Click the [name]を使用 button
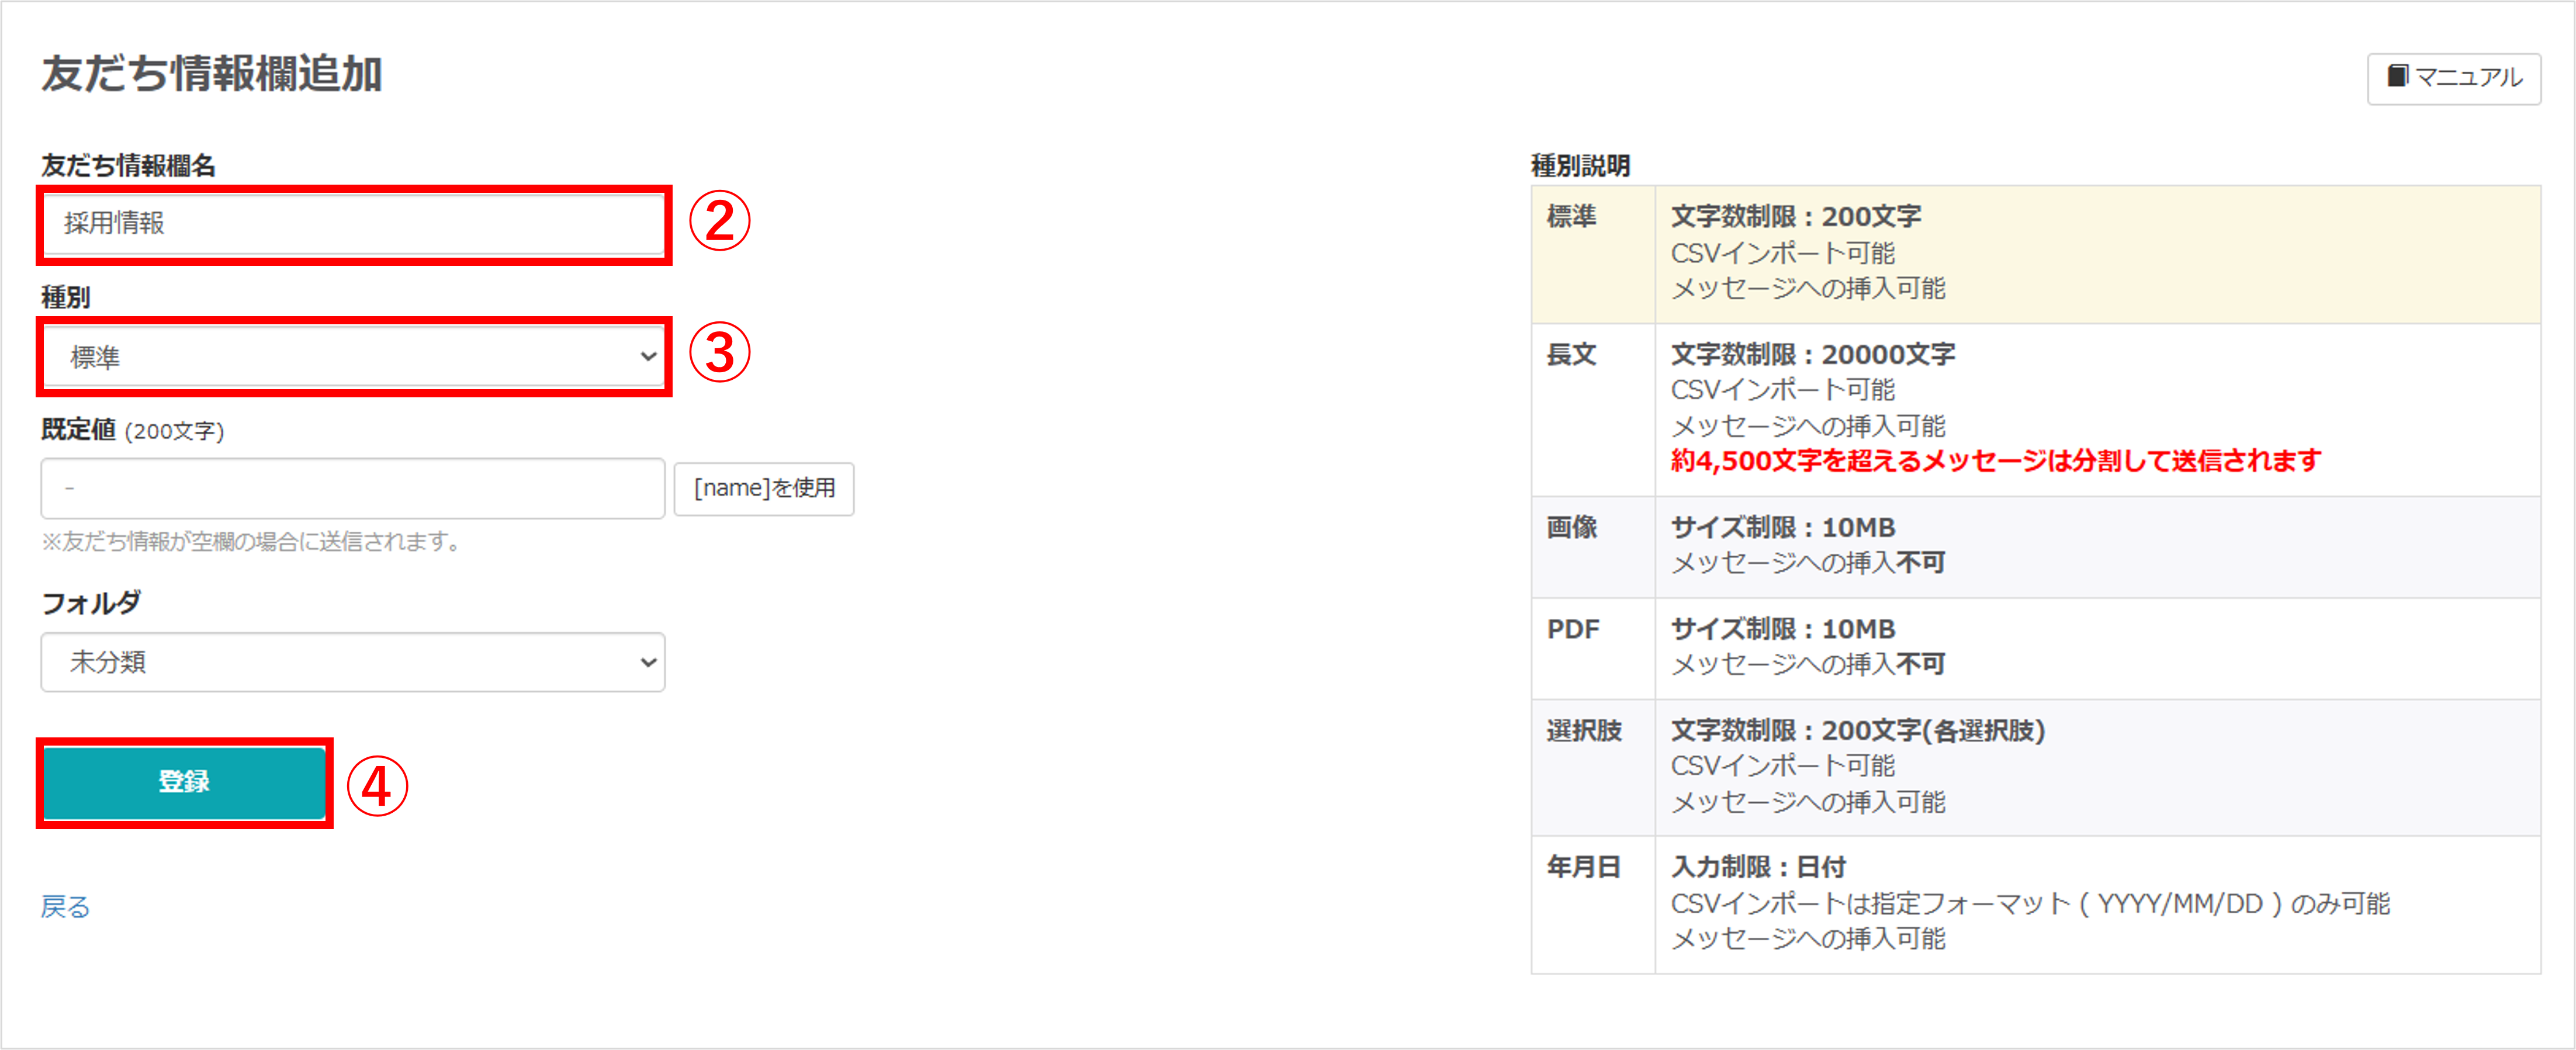 coord(764,489)
